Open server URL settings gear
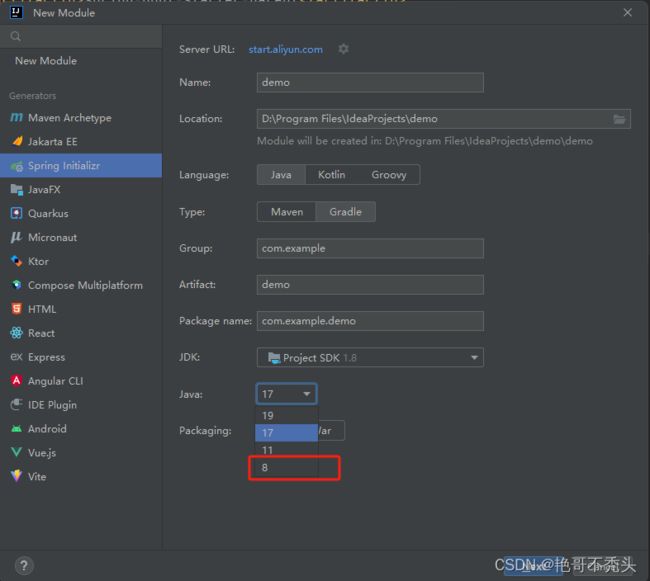Image resolution: width=650 pixels, height=581 pixels. (x=343, y=49)
